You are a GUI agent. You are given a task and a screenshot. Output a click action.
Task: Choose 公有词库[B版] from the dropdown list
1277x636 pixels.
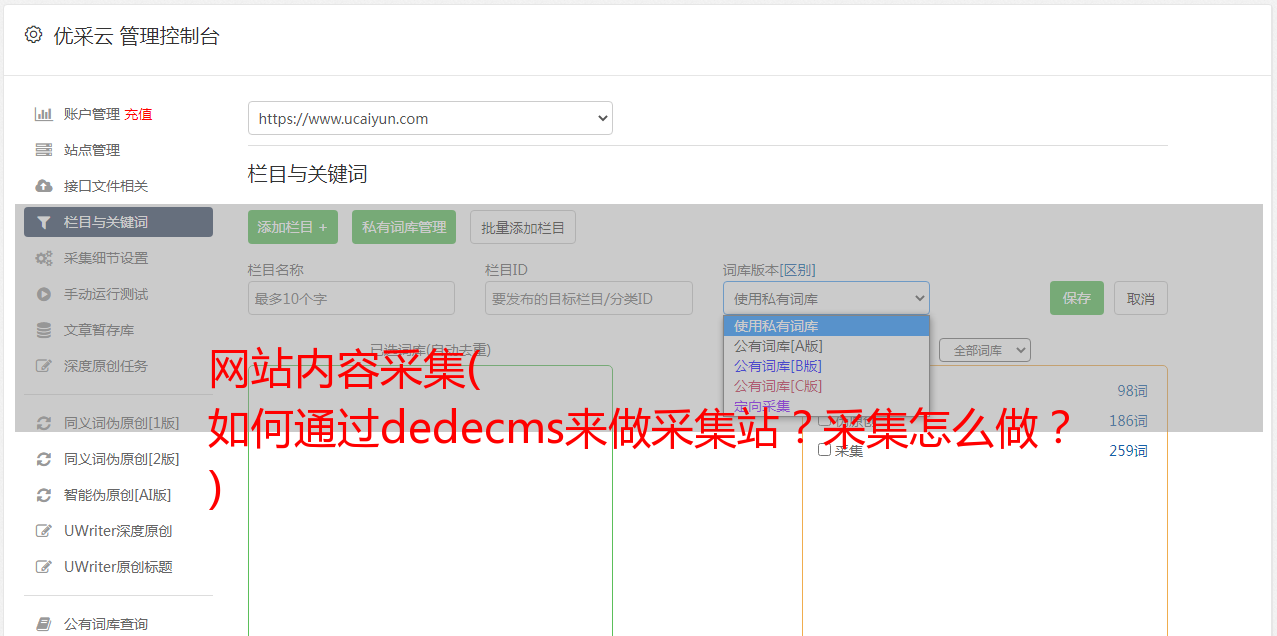pyautogui.click(x=826, y=366)
